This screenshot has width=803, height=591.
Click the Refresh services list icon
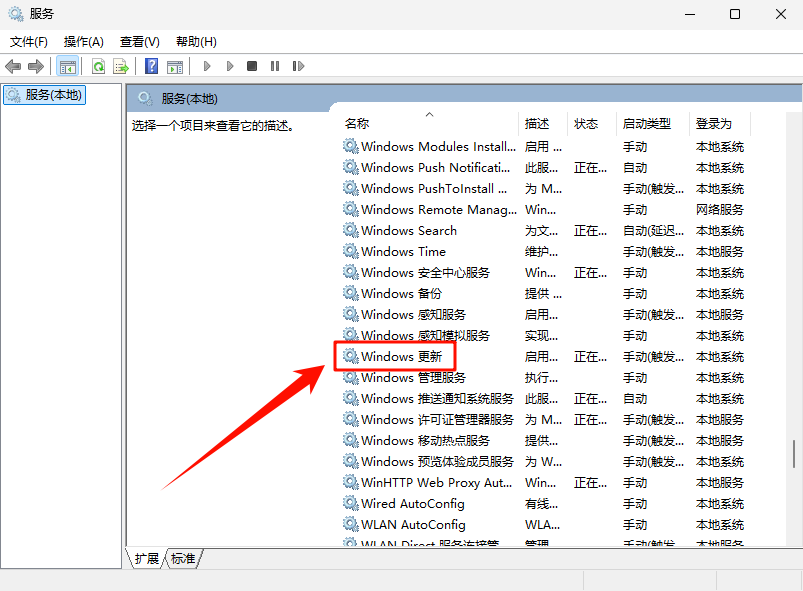[x=98, y=66]
